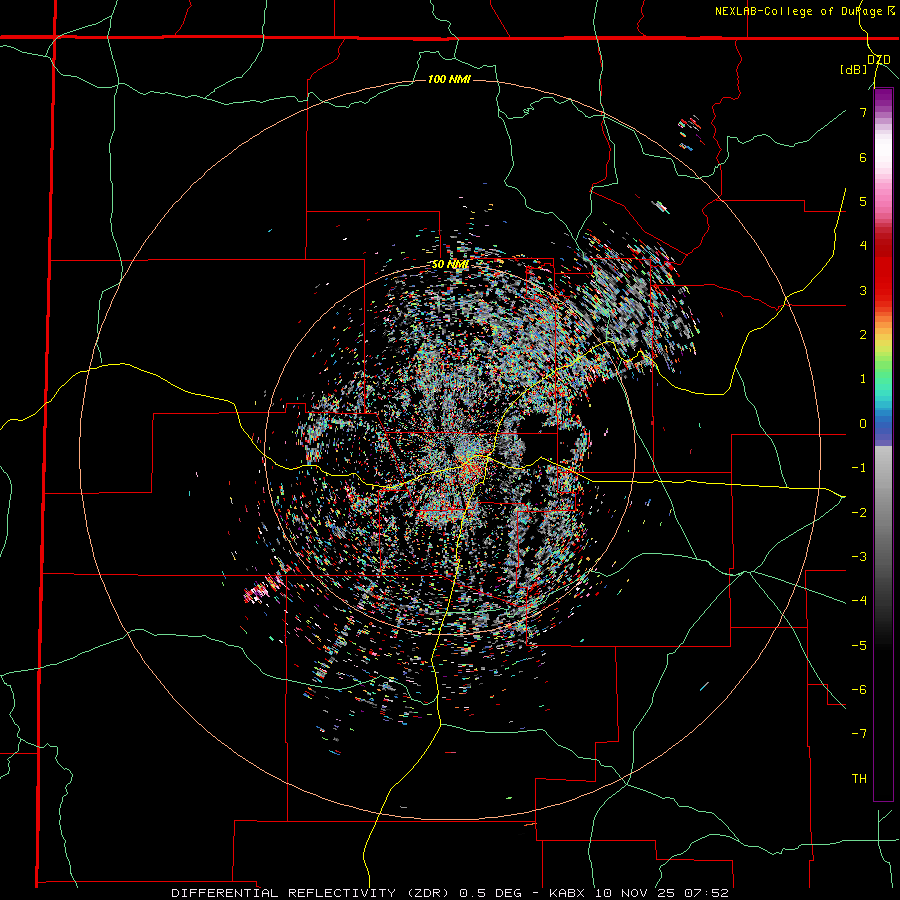900x900 pixels.
Task: Click the -3 value on color scale
Action: [x=859, y=556]
